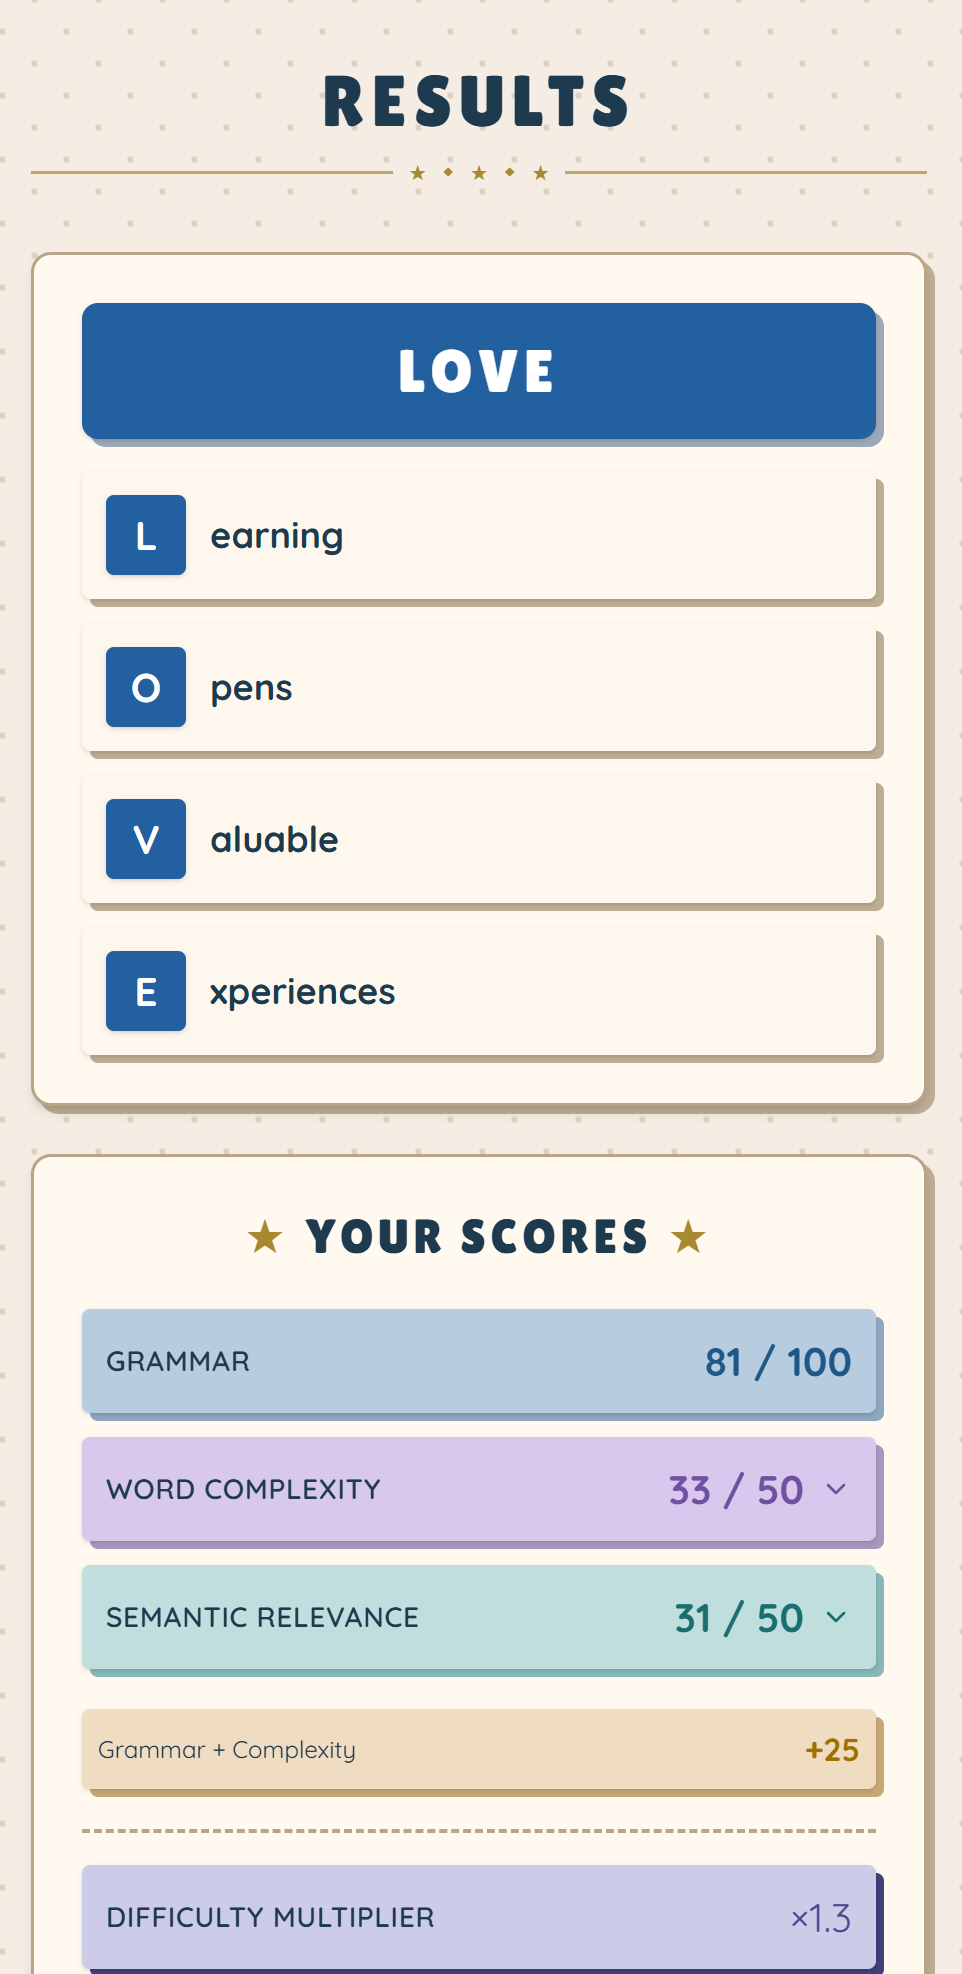This screenshot has height=1974, width=962.
Task: Select the Grammar score row
Action: (x=479, y=1361)
